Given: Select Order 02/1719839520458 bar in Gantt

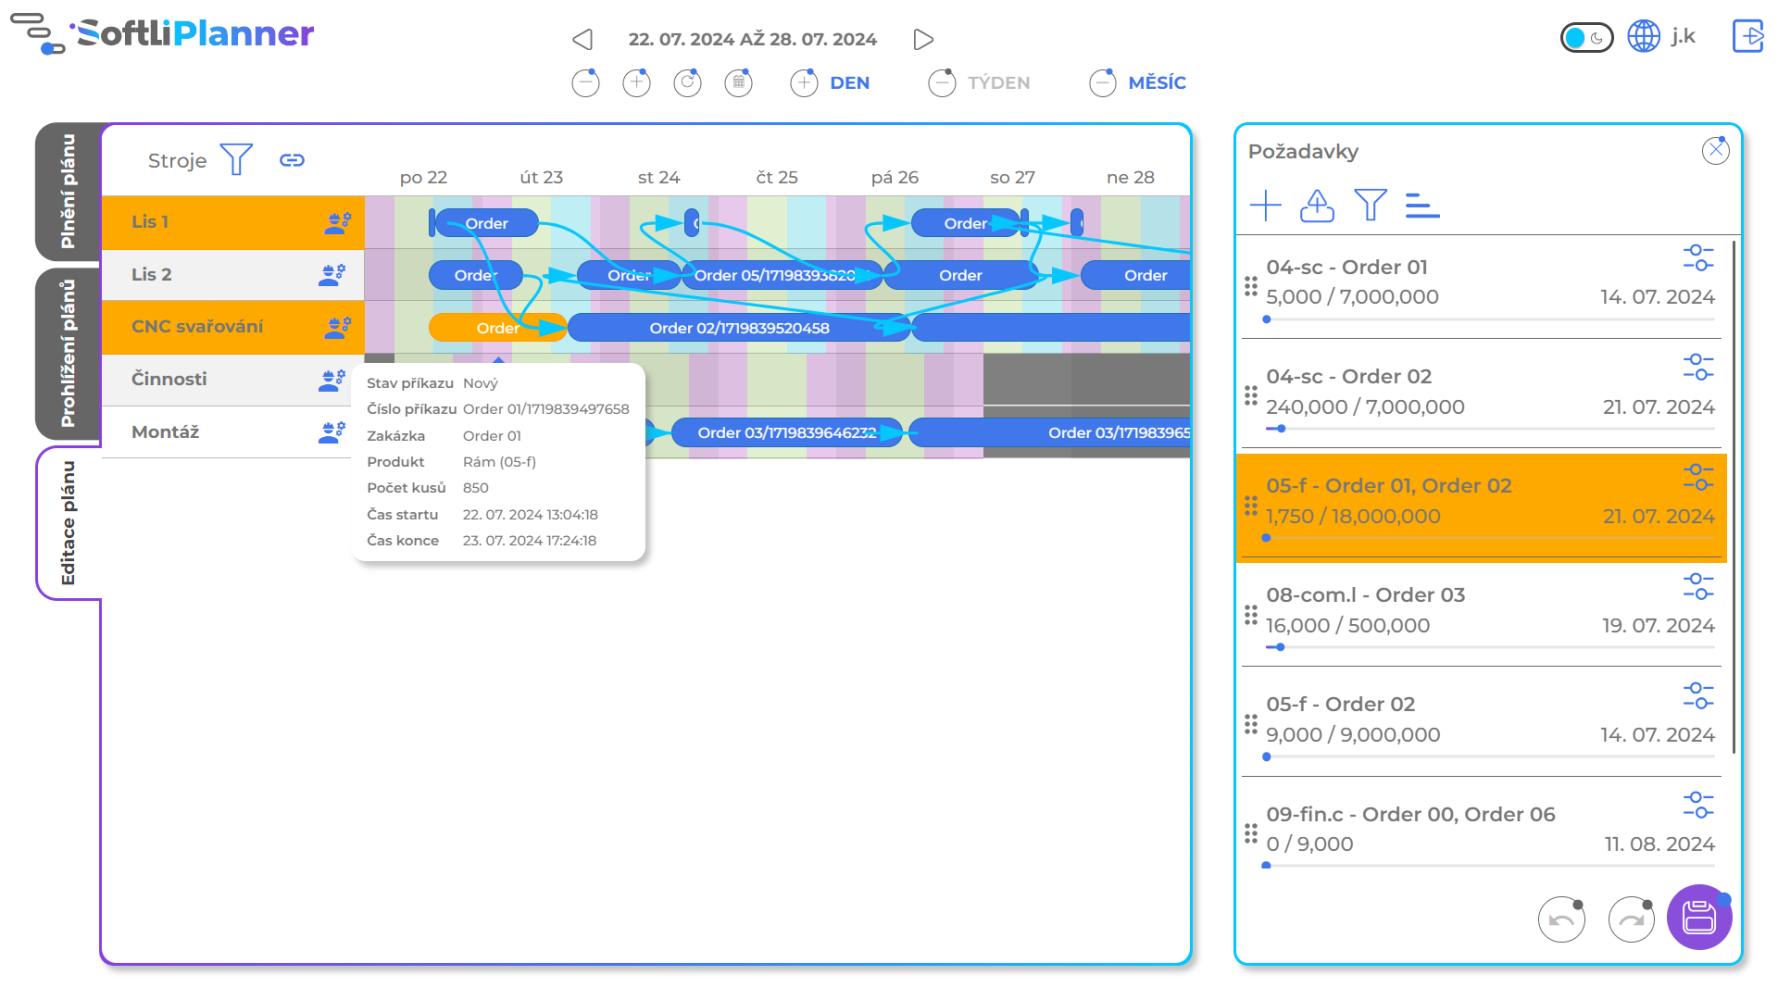Looking at the screenshot, I should (x=738, y=328).
